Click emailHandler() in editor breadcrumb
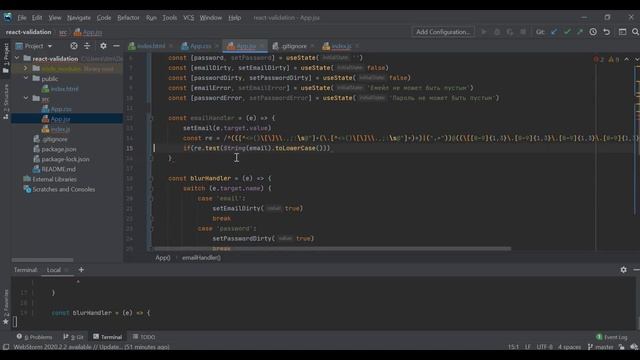640x360 pixels. click(201, 258)
